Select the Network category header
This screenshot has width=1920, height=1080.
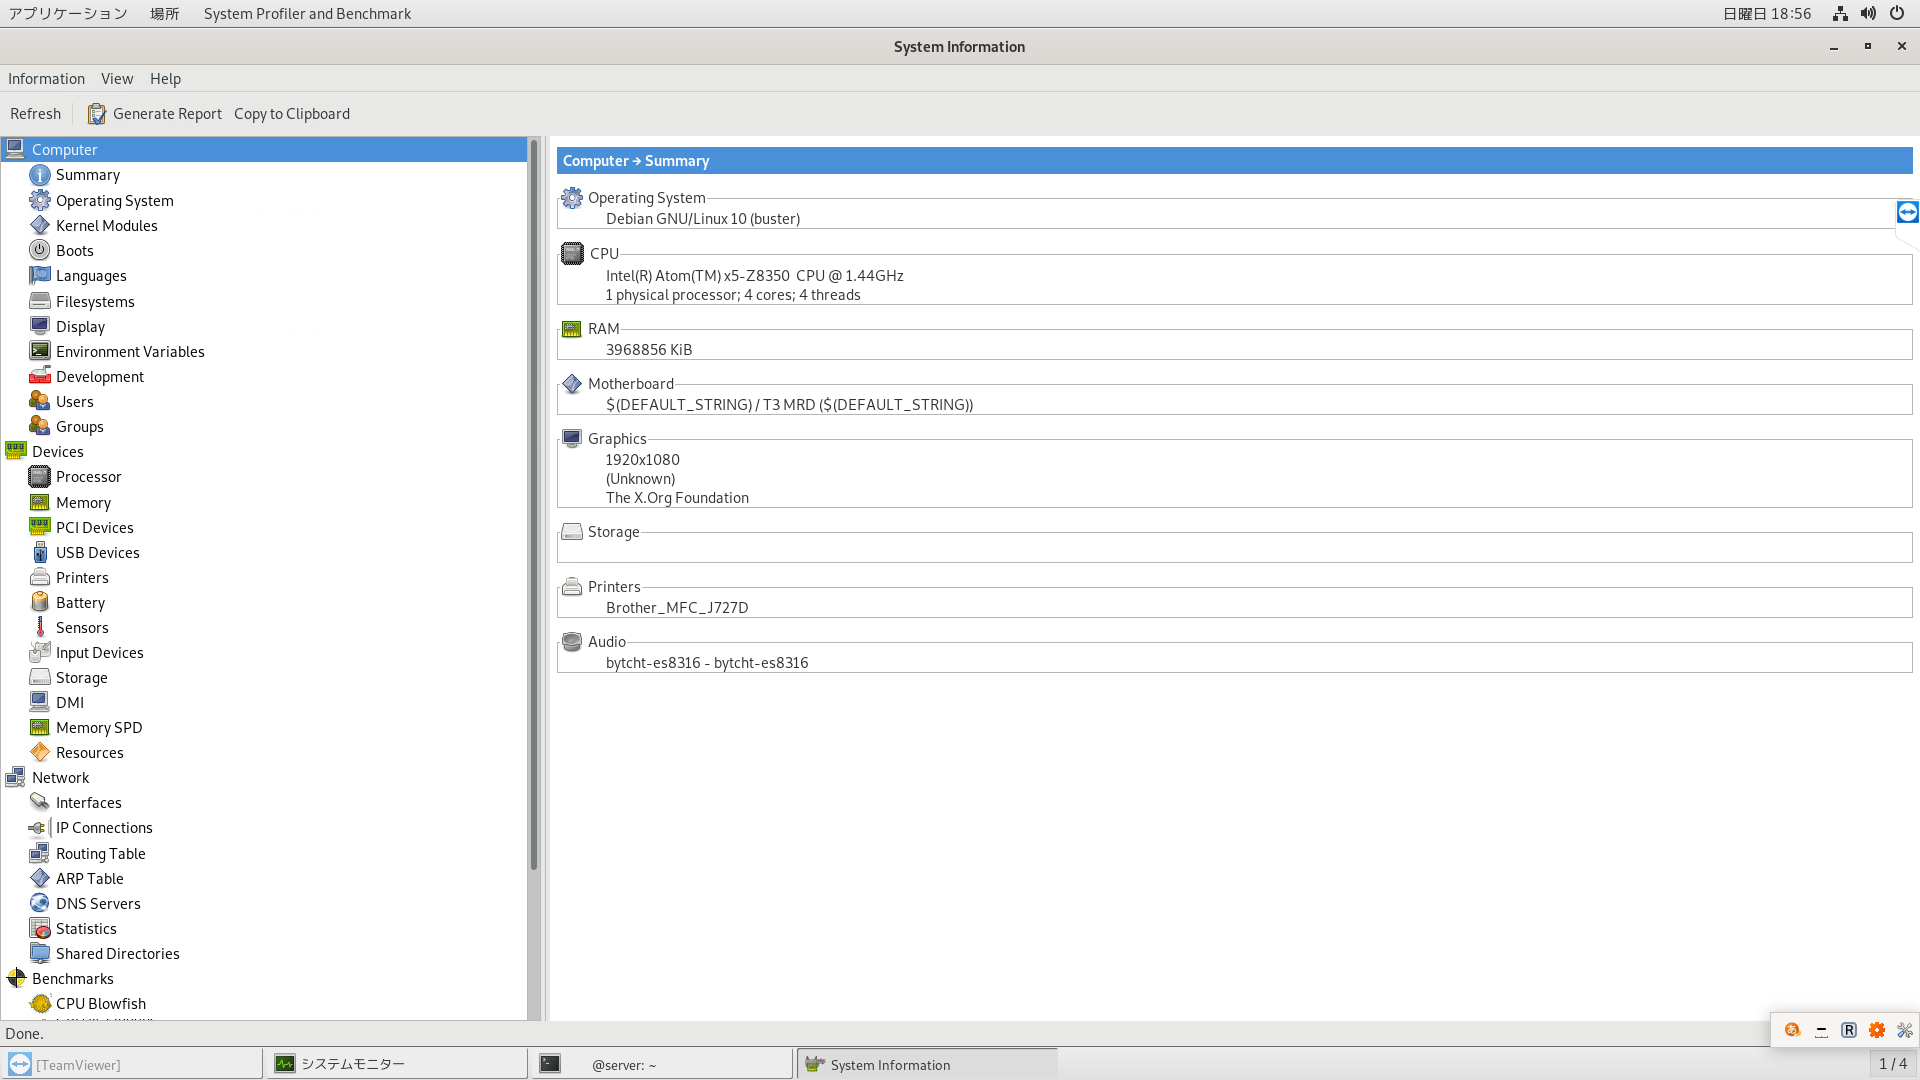pyautogui.click(x=60, y=778)
